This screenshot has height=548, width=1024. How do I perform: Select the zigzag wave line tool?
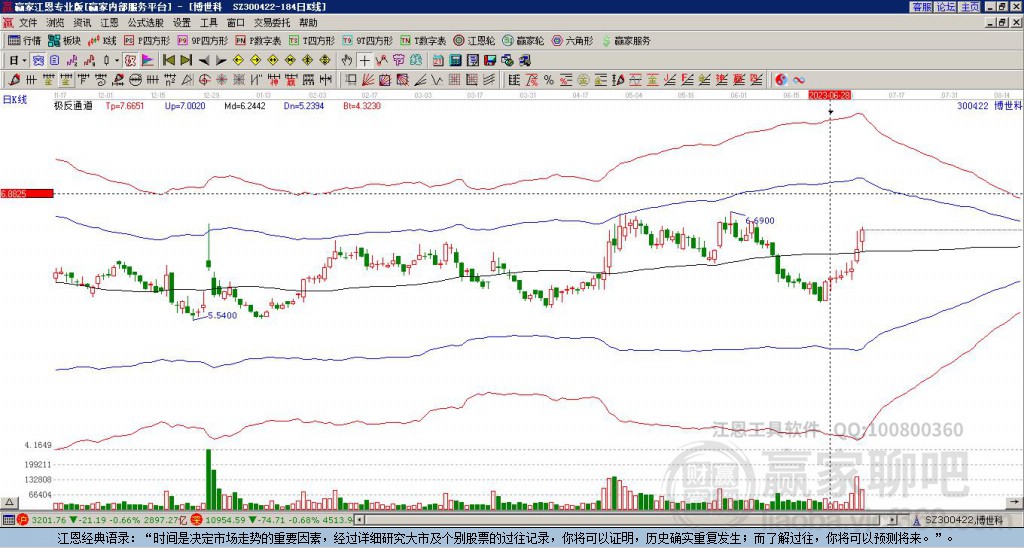pos(436,80)
